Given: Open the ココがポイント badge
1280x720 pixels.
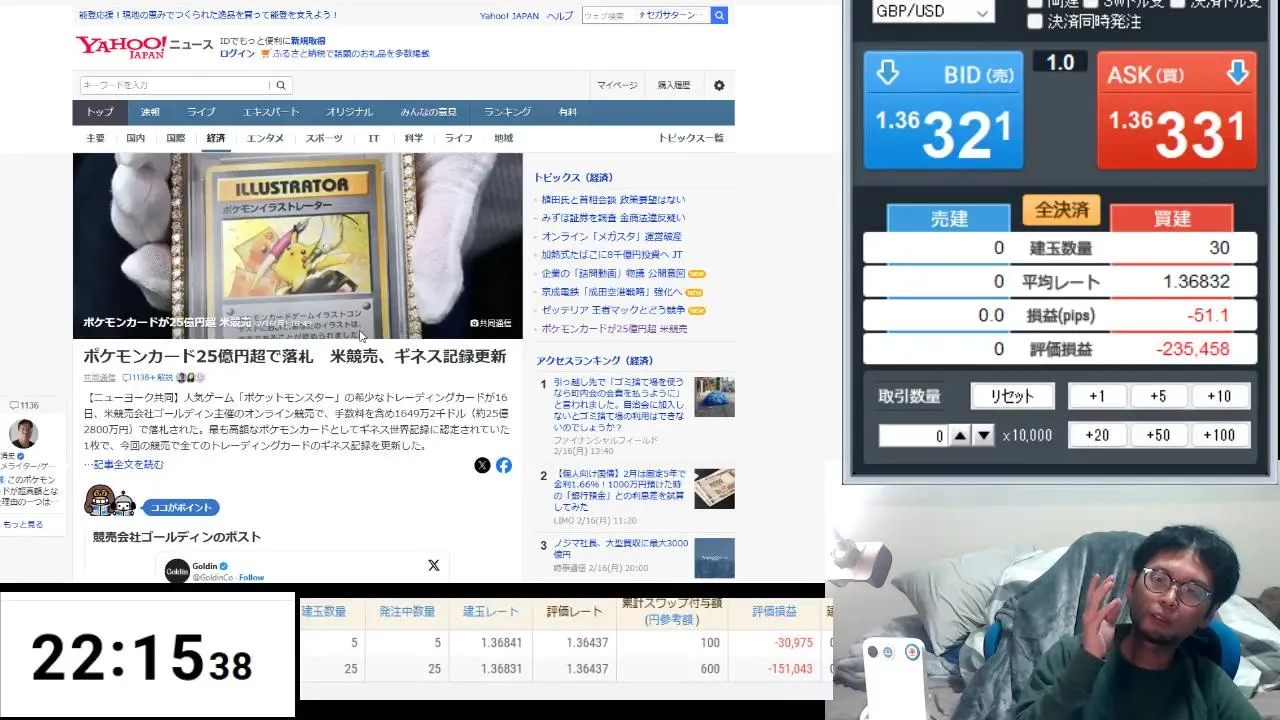Looking at the screenshot, I should 182,508.
